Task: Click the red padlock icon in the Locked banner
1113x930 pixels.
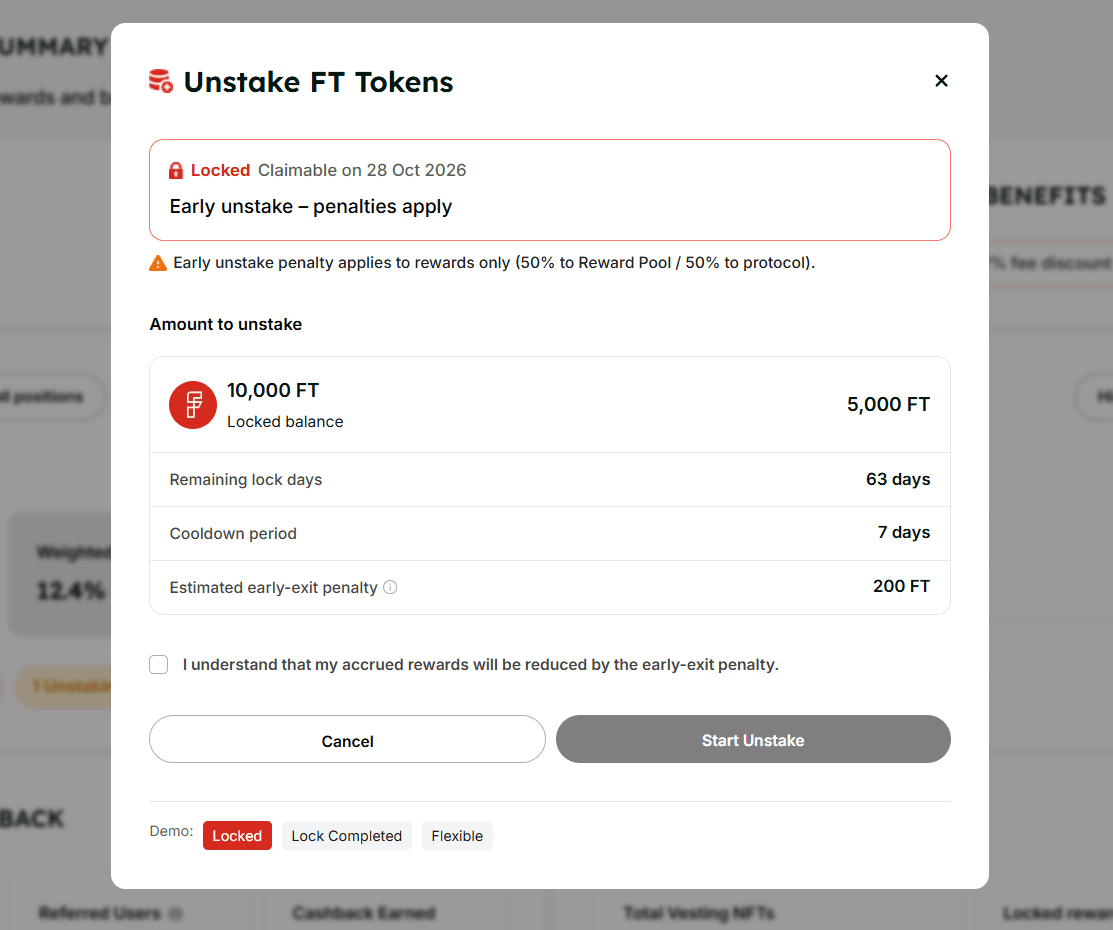Action: click(178, 170)
